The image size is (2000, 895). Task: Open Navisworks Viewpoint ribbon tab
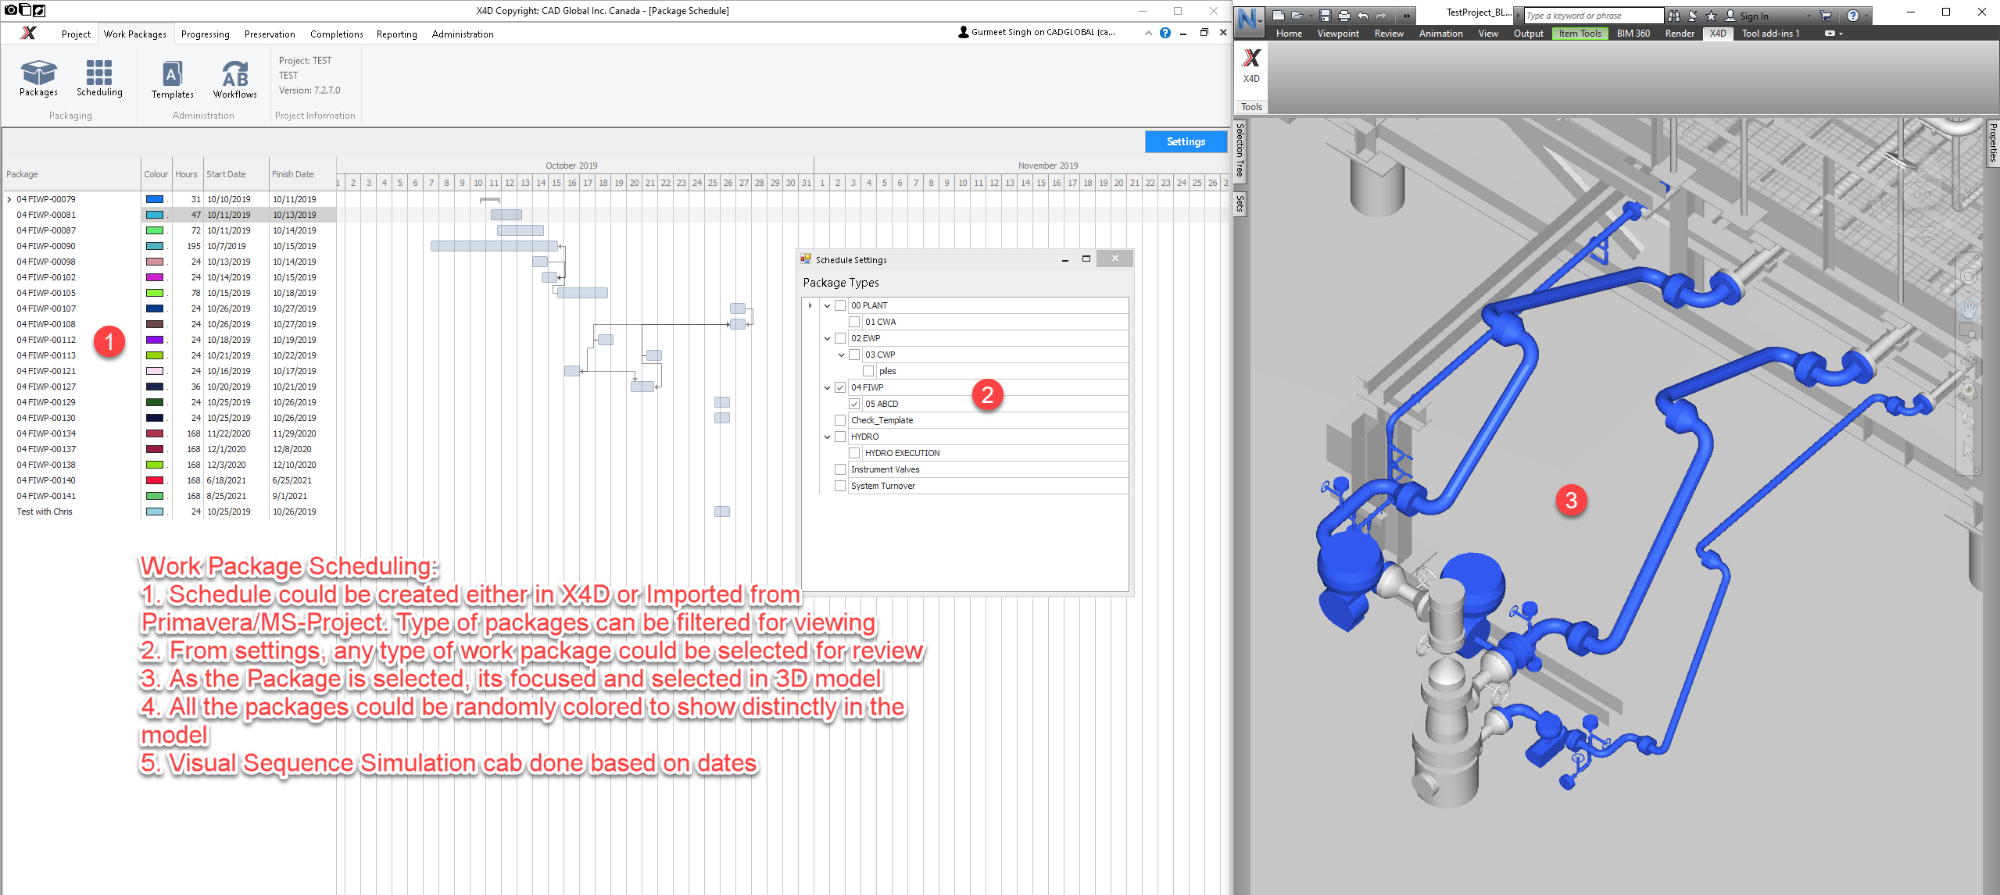[1338, 33]
